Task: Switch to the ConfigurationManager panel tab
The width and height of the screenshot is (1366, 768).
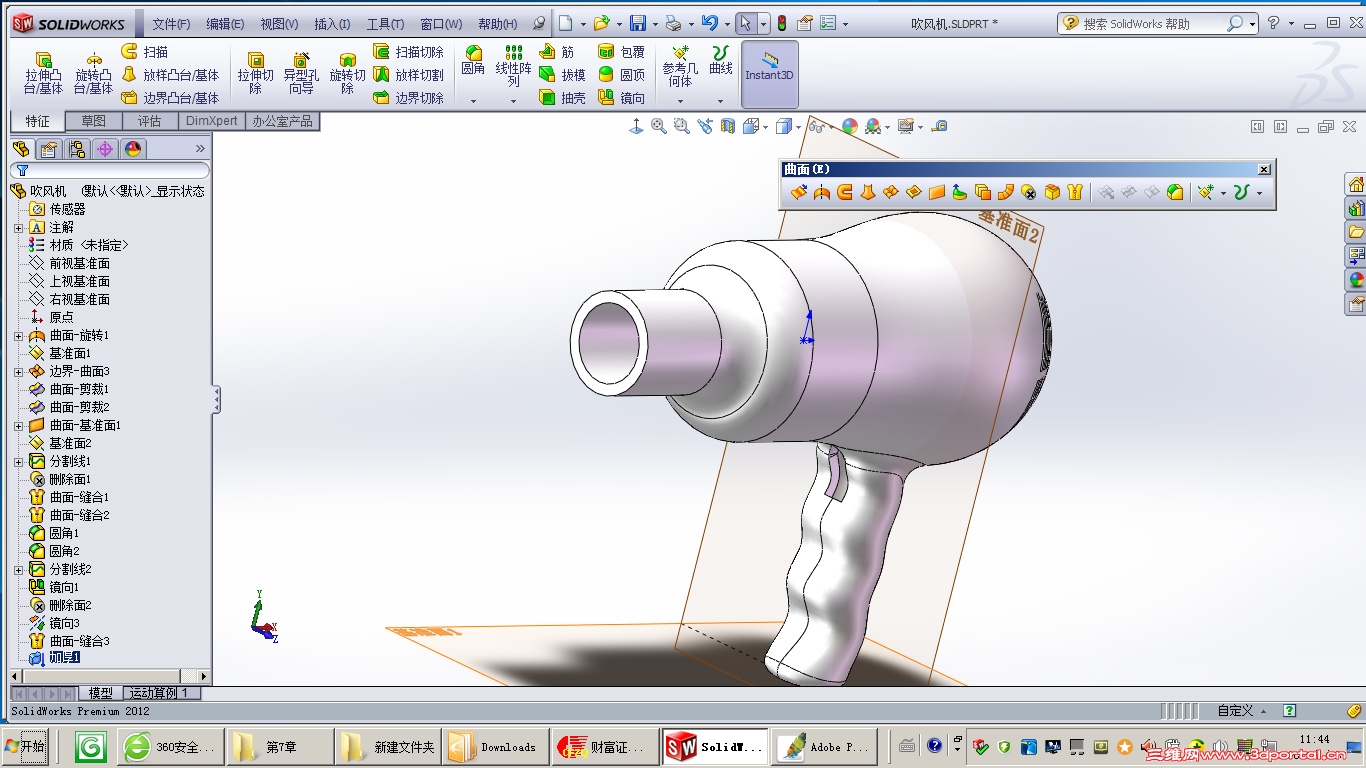Action: pyautogui.click(x=76, y=149)
